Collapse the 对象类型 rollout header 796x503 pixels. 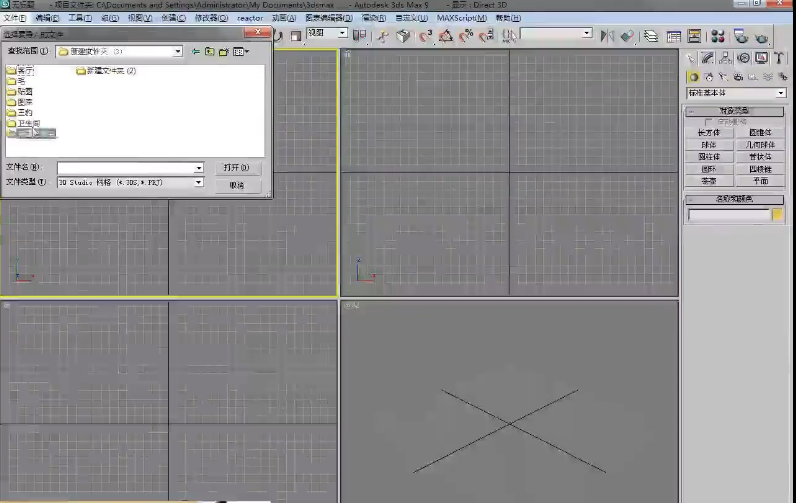[734, 111]
